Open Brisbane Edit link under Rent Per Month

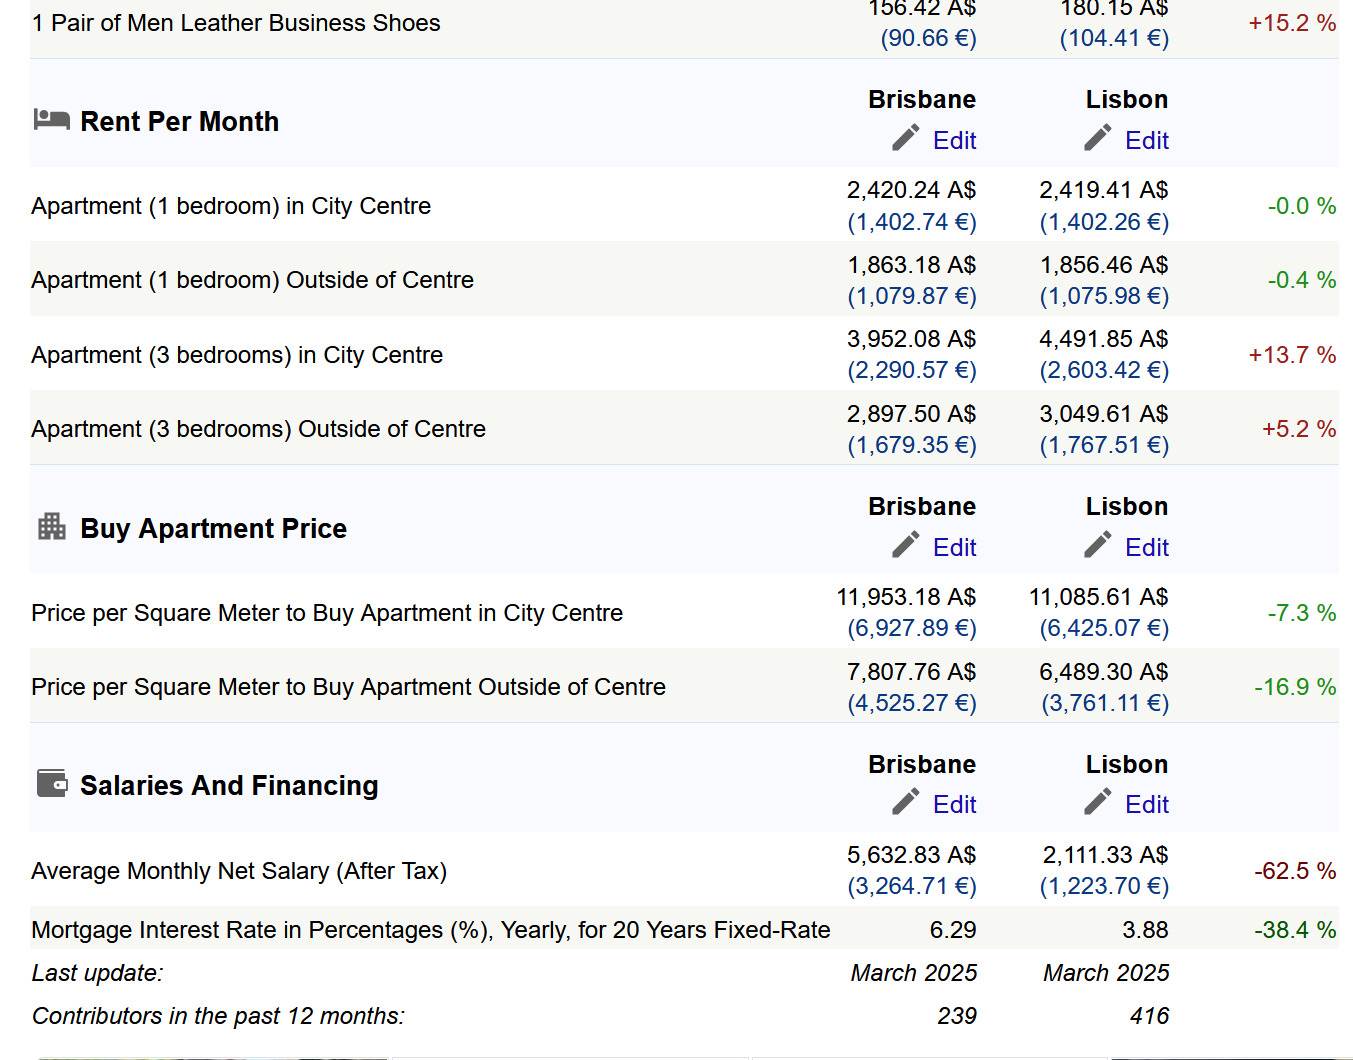point(954,141)
